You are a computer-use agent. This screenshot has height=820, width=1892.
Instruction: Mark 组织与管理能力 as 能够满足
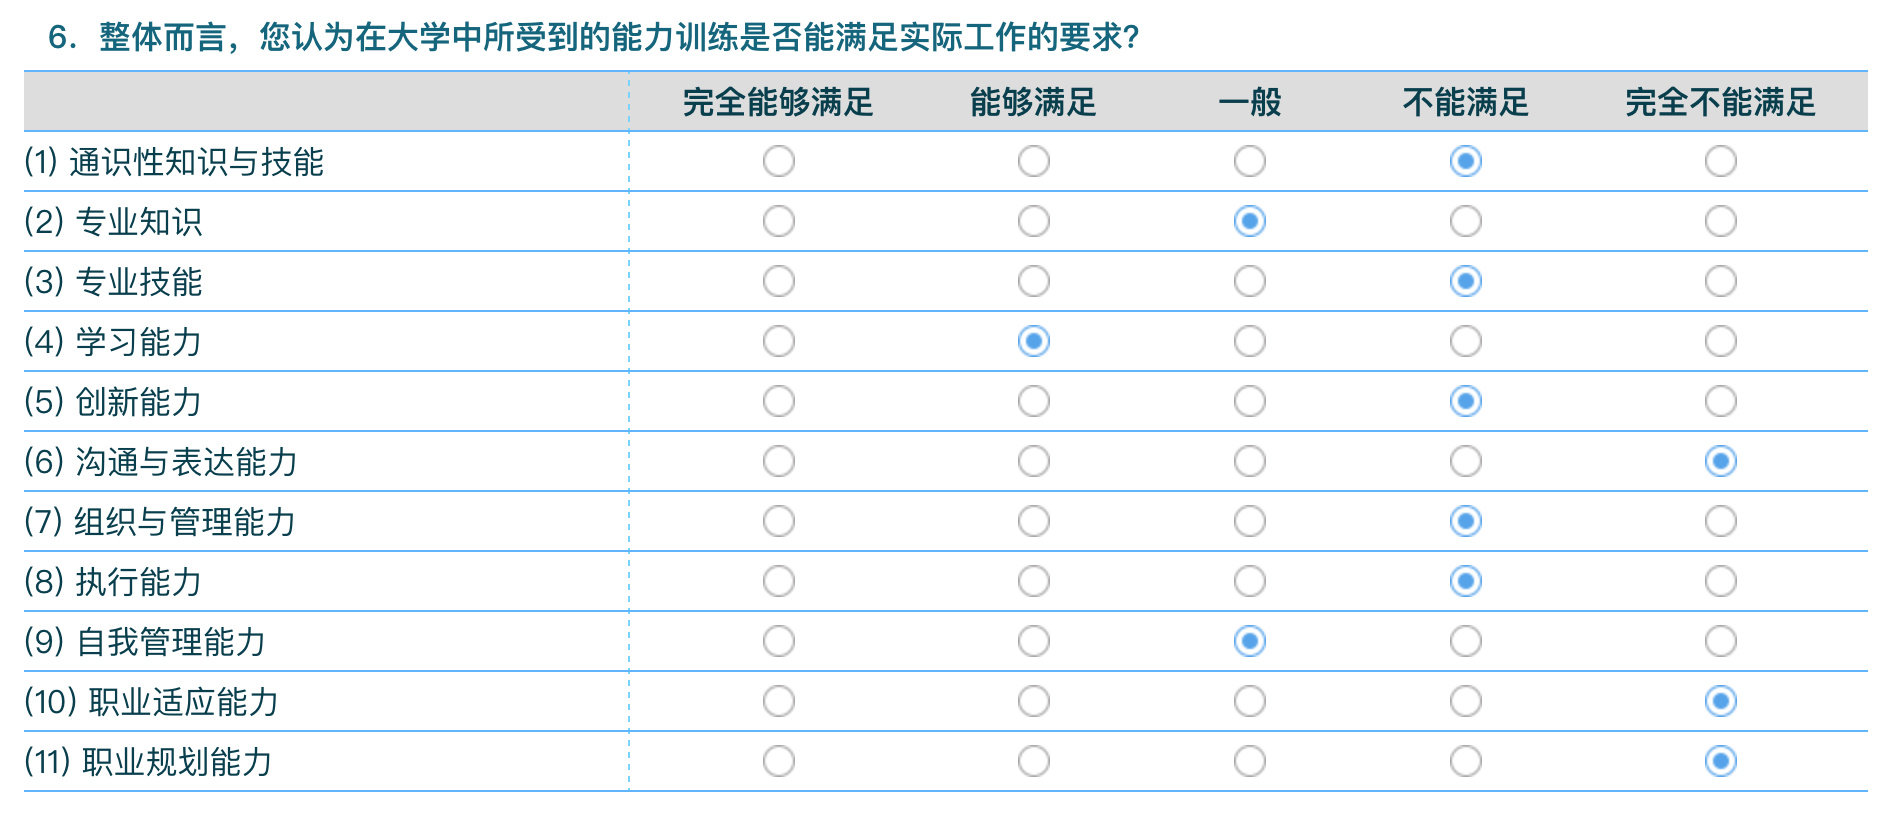[1033, 521]
